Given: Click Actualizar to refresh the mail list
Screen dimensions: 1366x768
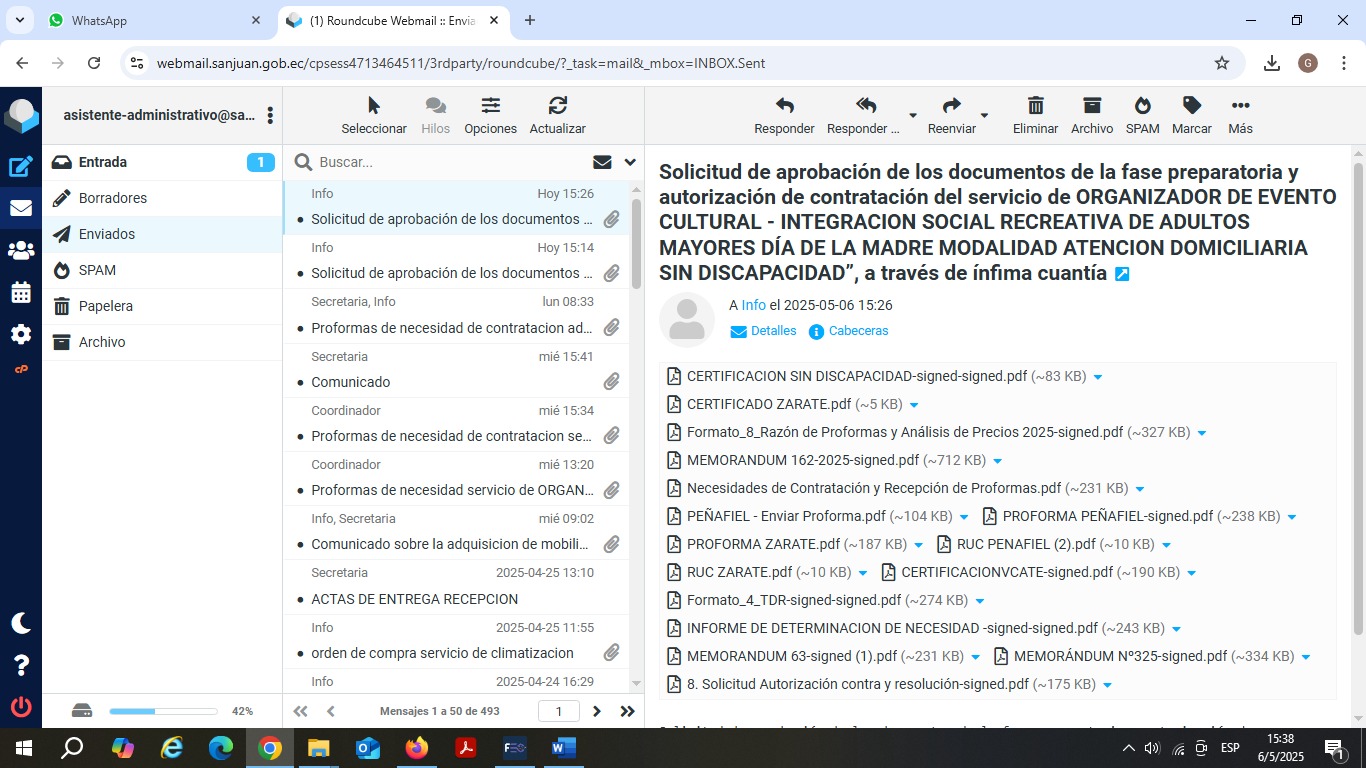Looking at the screenshot, I should click(x=557, y=114).
